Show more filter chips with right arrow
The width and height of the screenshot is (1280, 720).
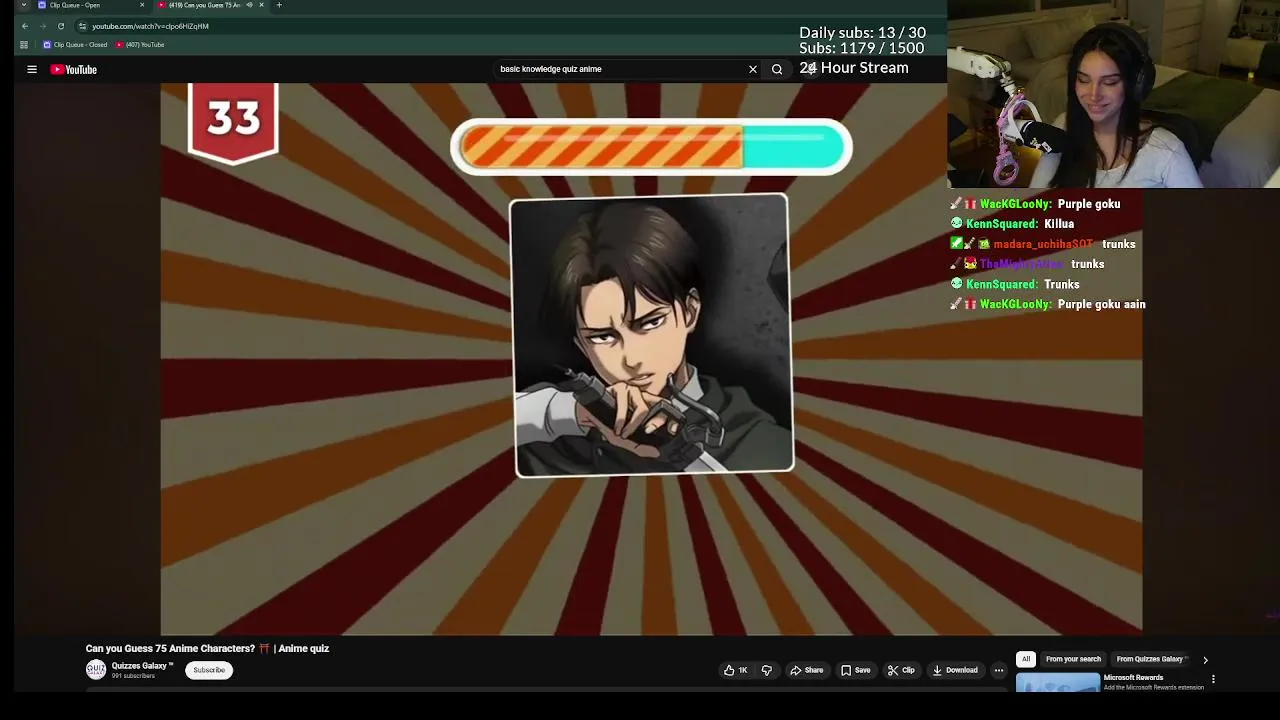click(1205, 660)
